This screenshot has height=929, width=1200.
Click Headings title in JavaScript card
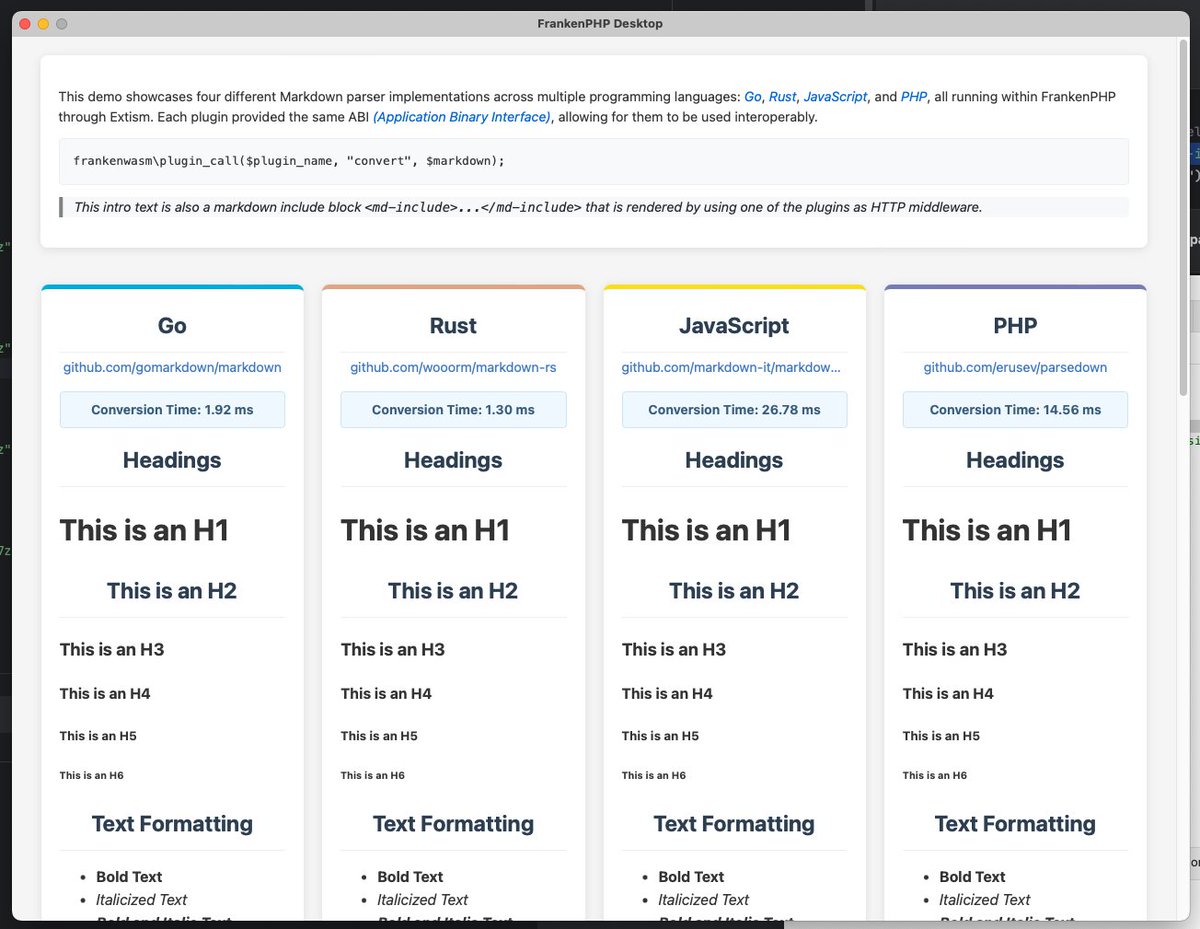[734, 460]
